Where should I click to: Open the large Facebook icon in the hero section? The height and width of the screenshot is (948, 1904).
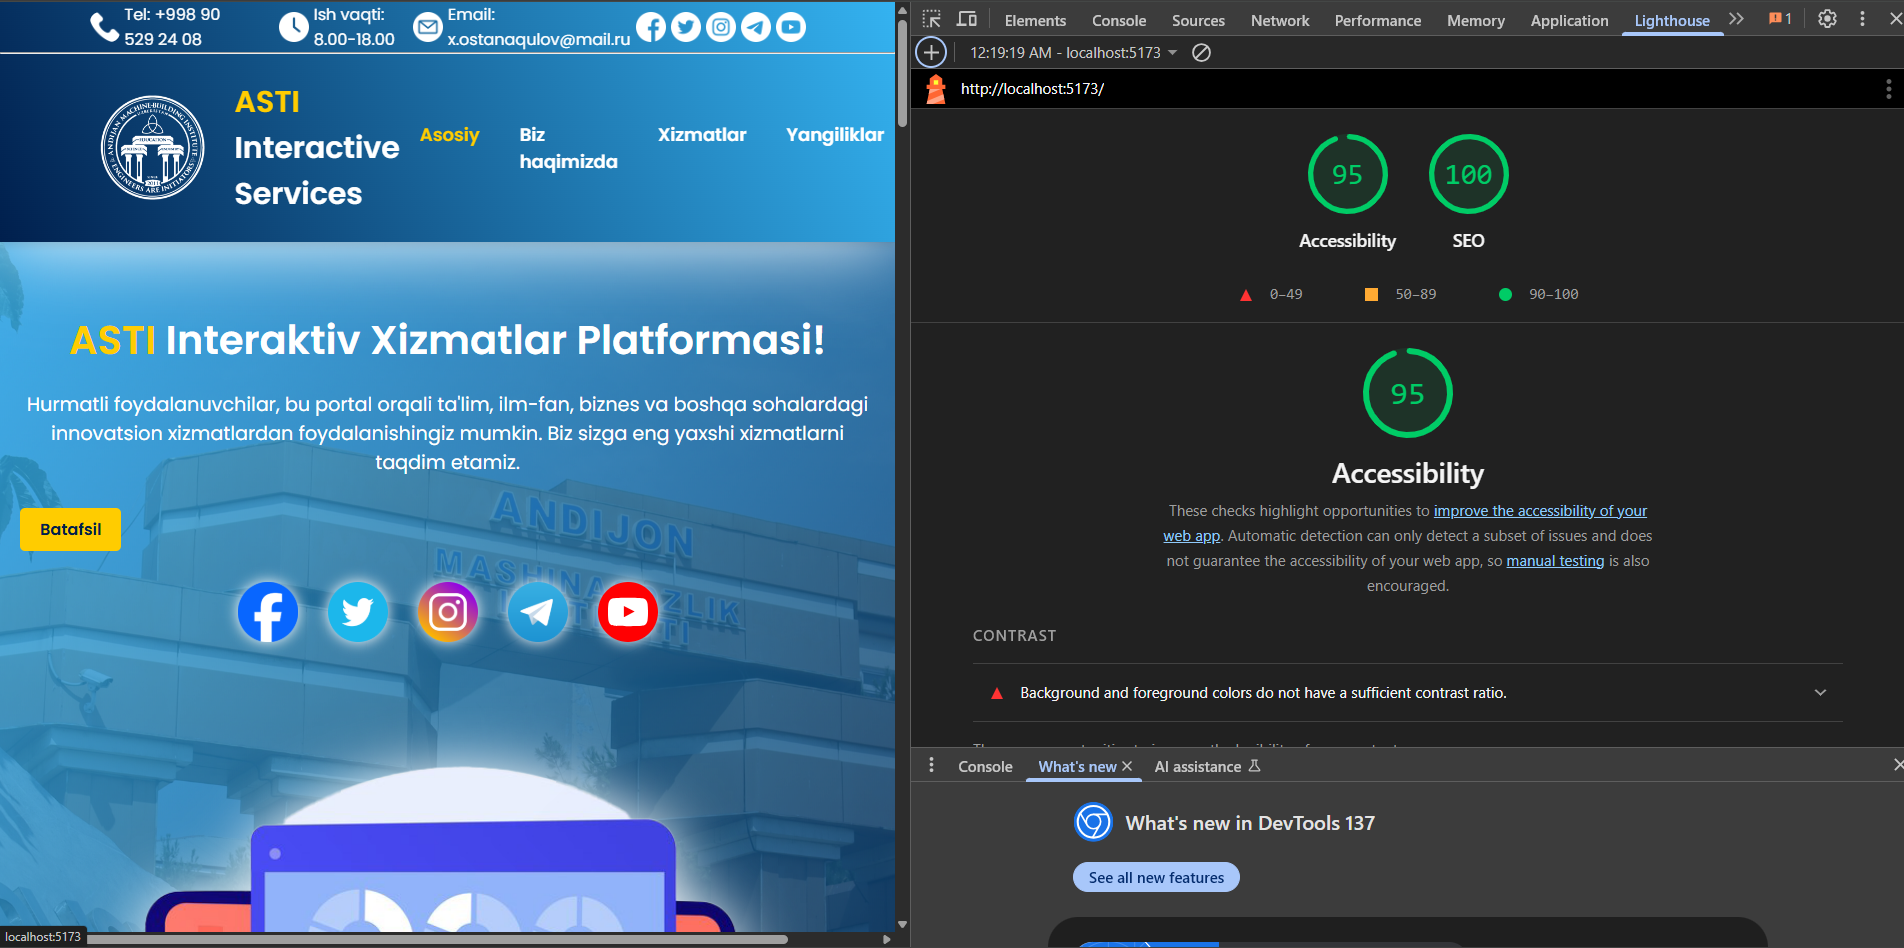(268, 612)
